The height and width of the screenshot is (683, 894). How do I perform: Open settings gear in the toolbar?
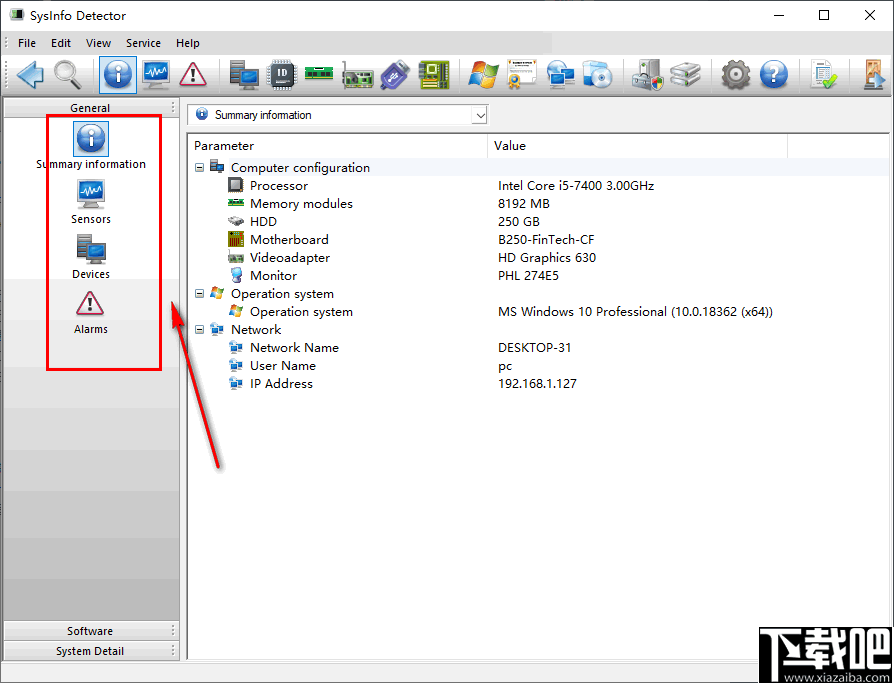pyautogui.click(x=735, y=75)
